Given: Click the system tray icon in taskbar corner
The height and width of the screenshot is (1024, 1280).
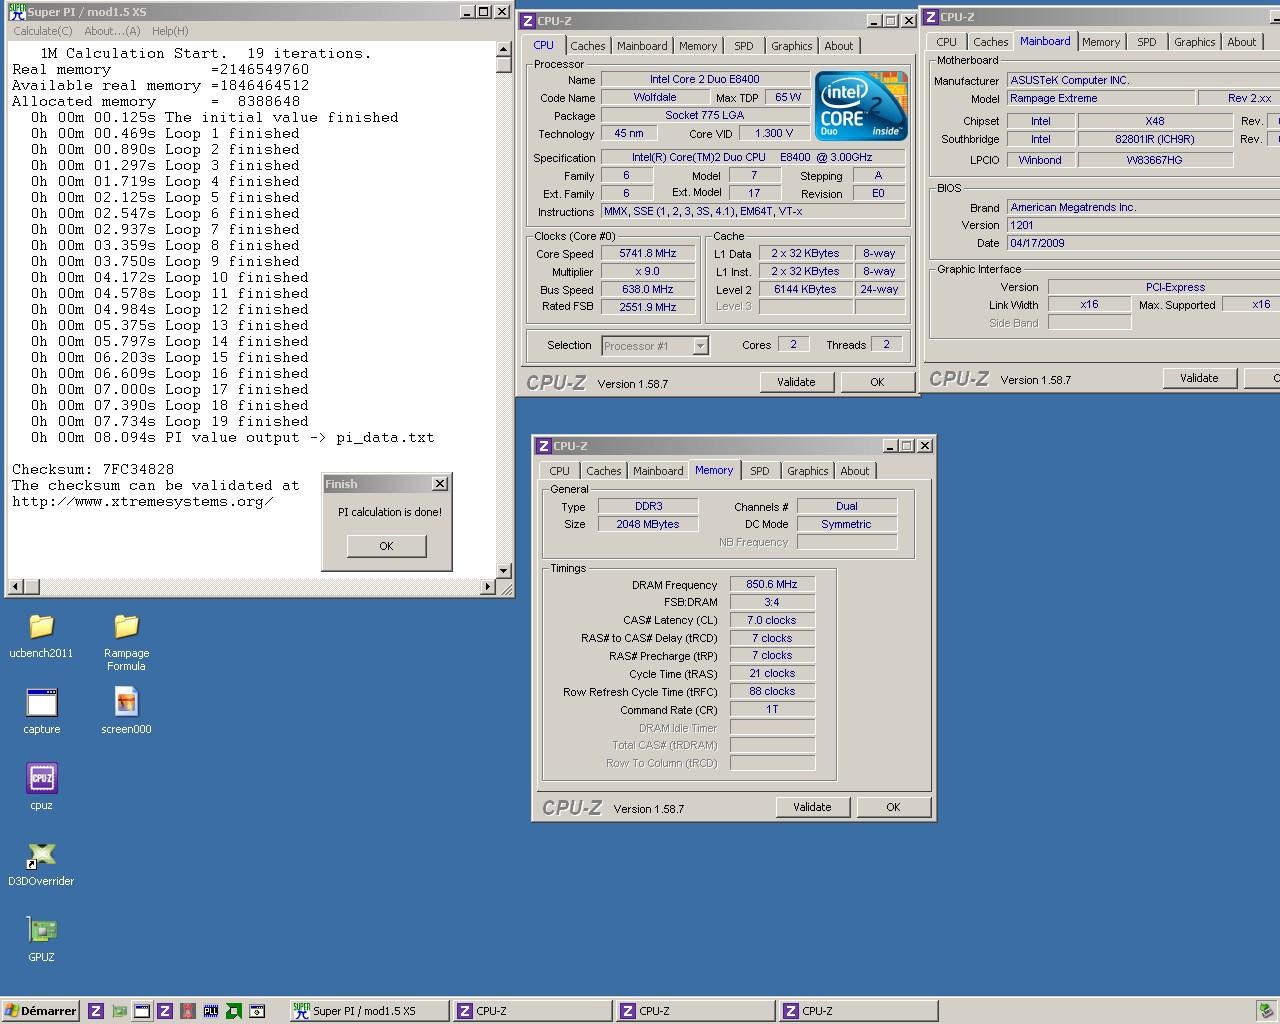Looking at the screenshot, I should (1265, 1011).
